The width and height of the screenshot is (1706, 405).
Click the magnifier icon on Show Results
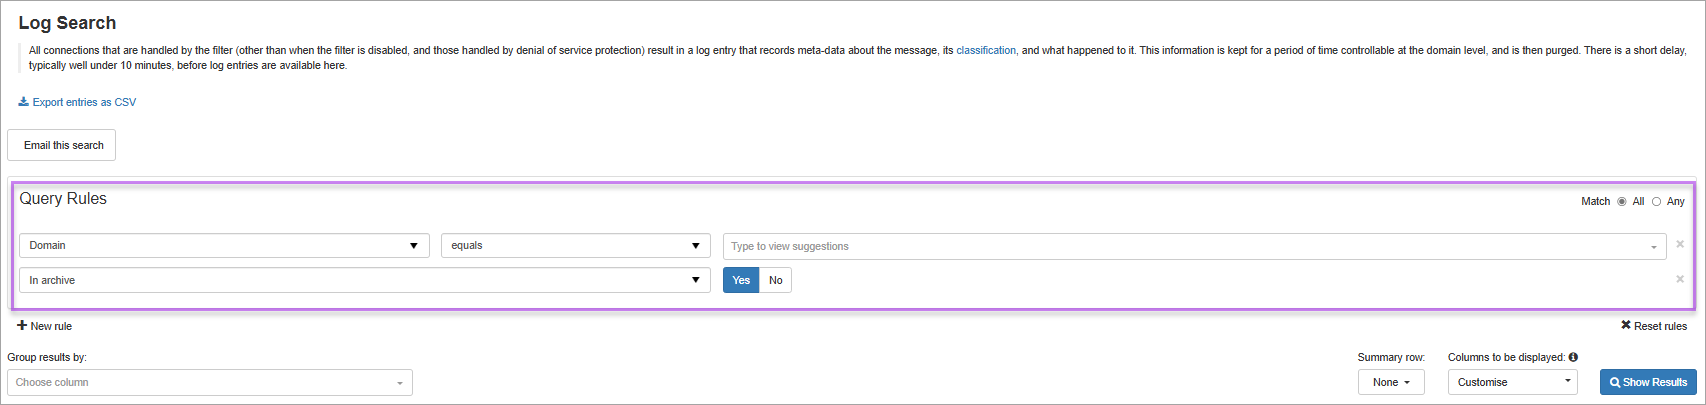pos(1615,383)
